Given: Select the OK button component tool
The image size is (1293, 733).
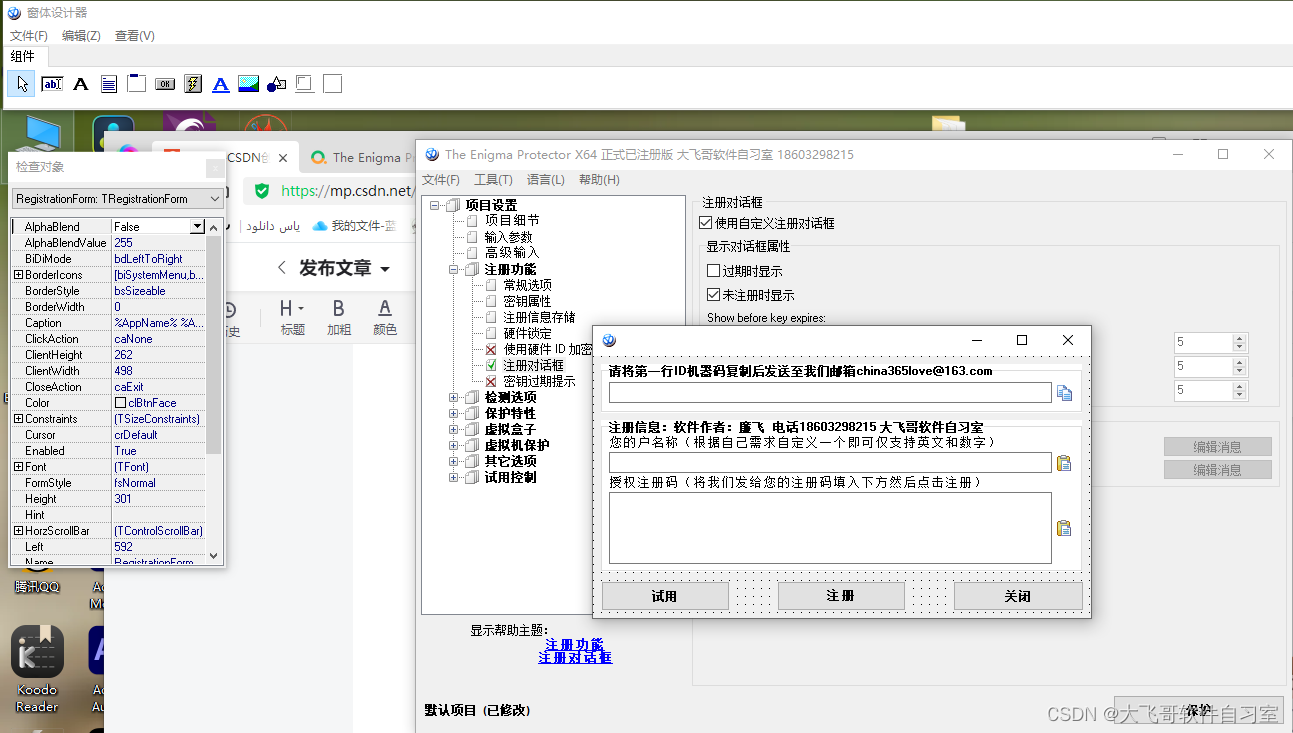Looking at the screenshot, I should pyautogui.click(x=164, y=83).
